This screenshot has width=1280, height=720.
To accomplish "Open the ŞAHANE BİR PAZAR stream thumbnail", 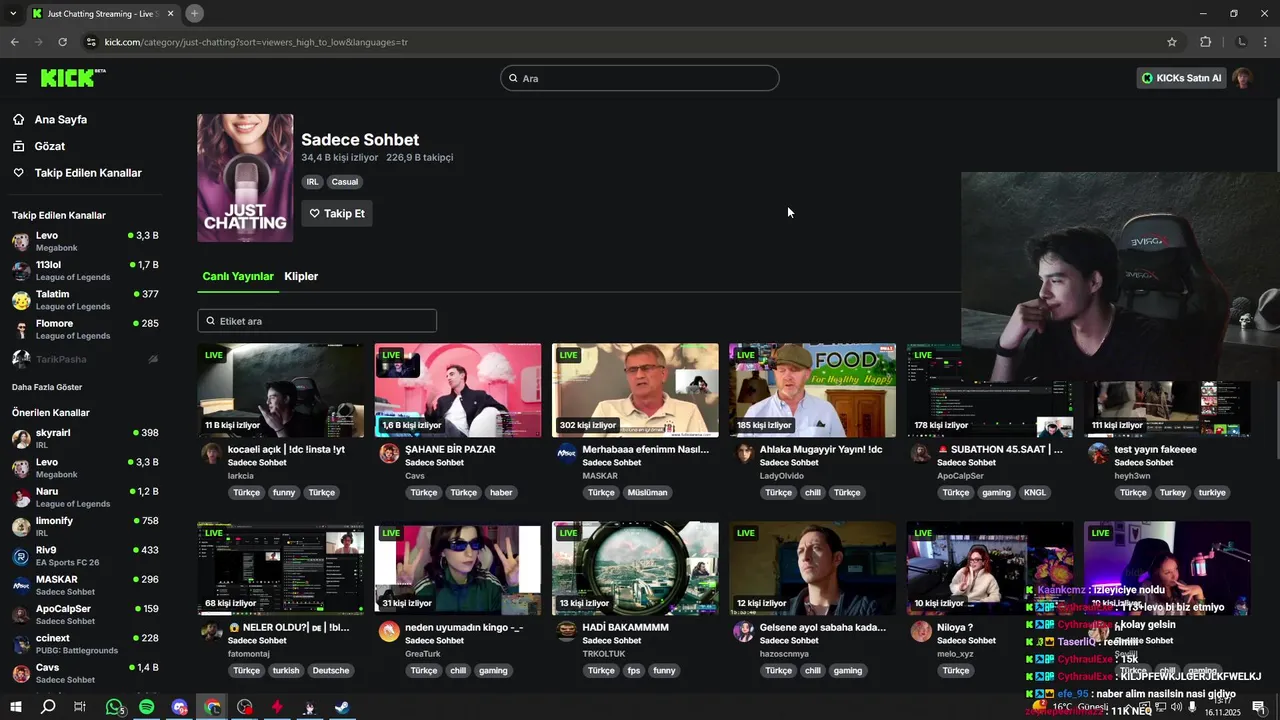I will pyautogui.click(x=458, y=390).
